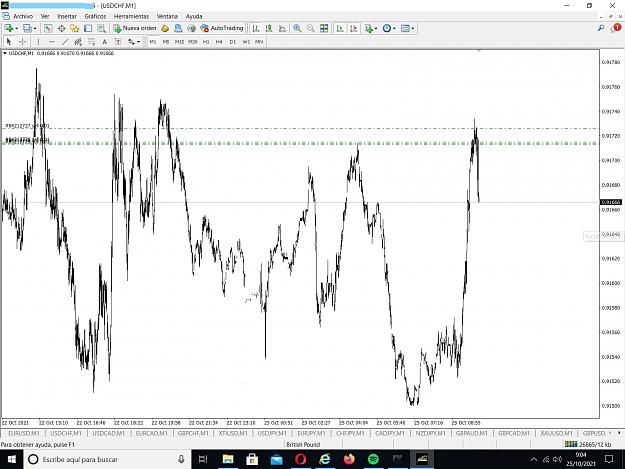
Task: Open the Profiles toolbar icon
Action: click(27, 28)
